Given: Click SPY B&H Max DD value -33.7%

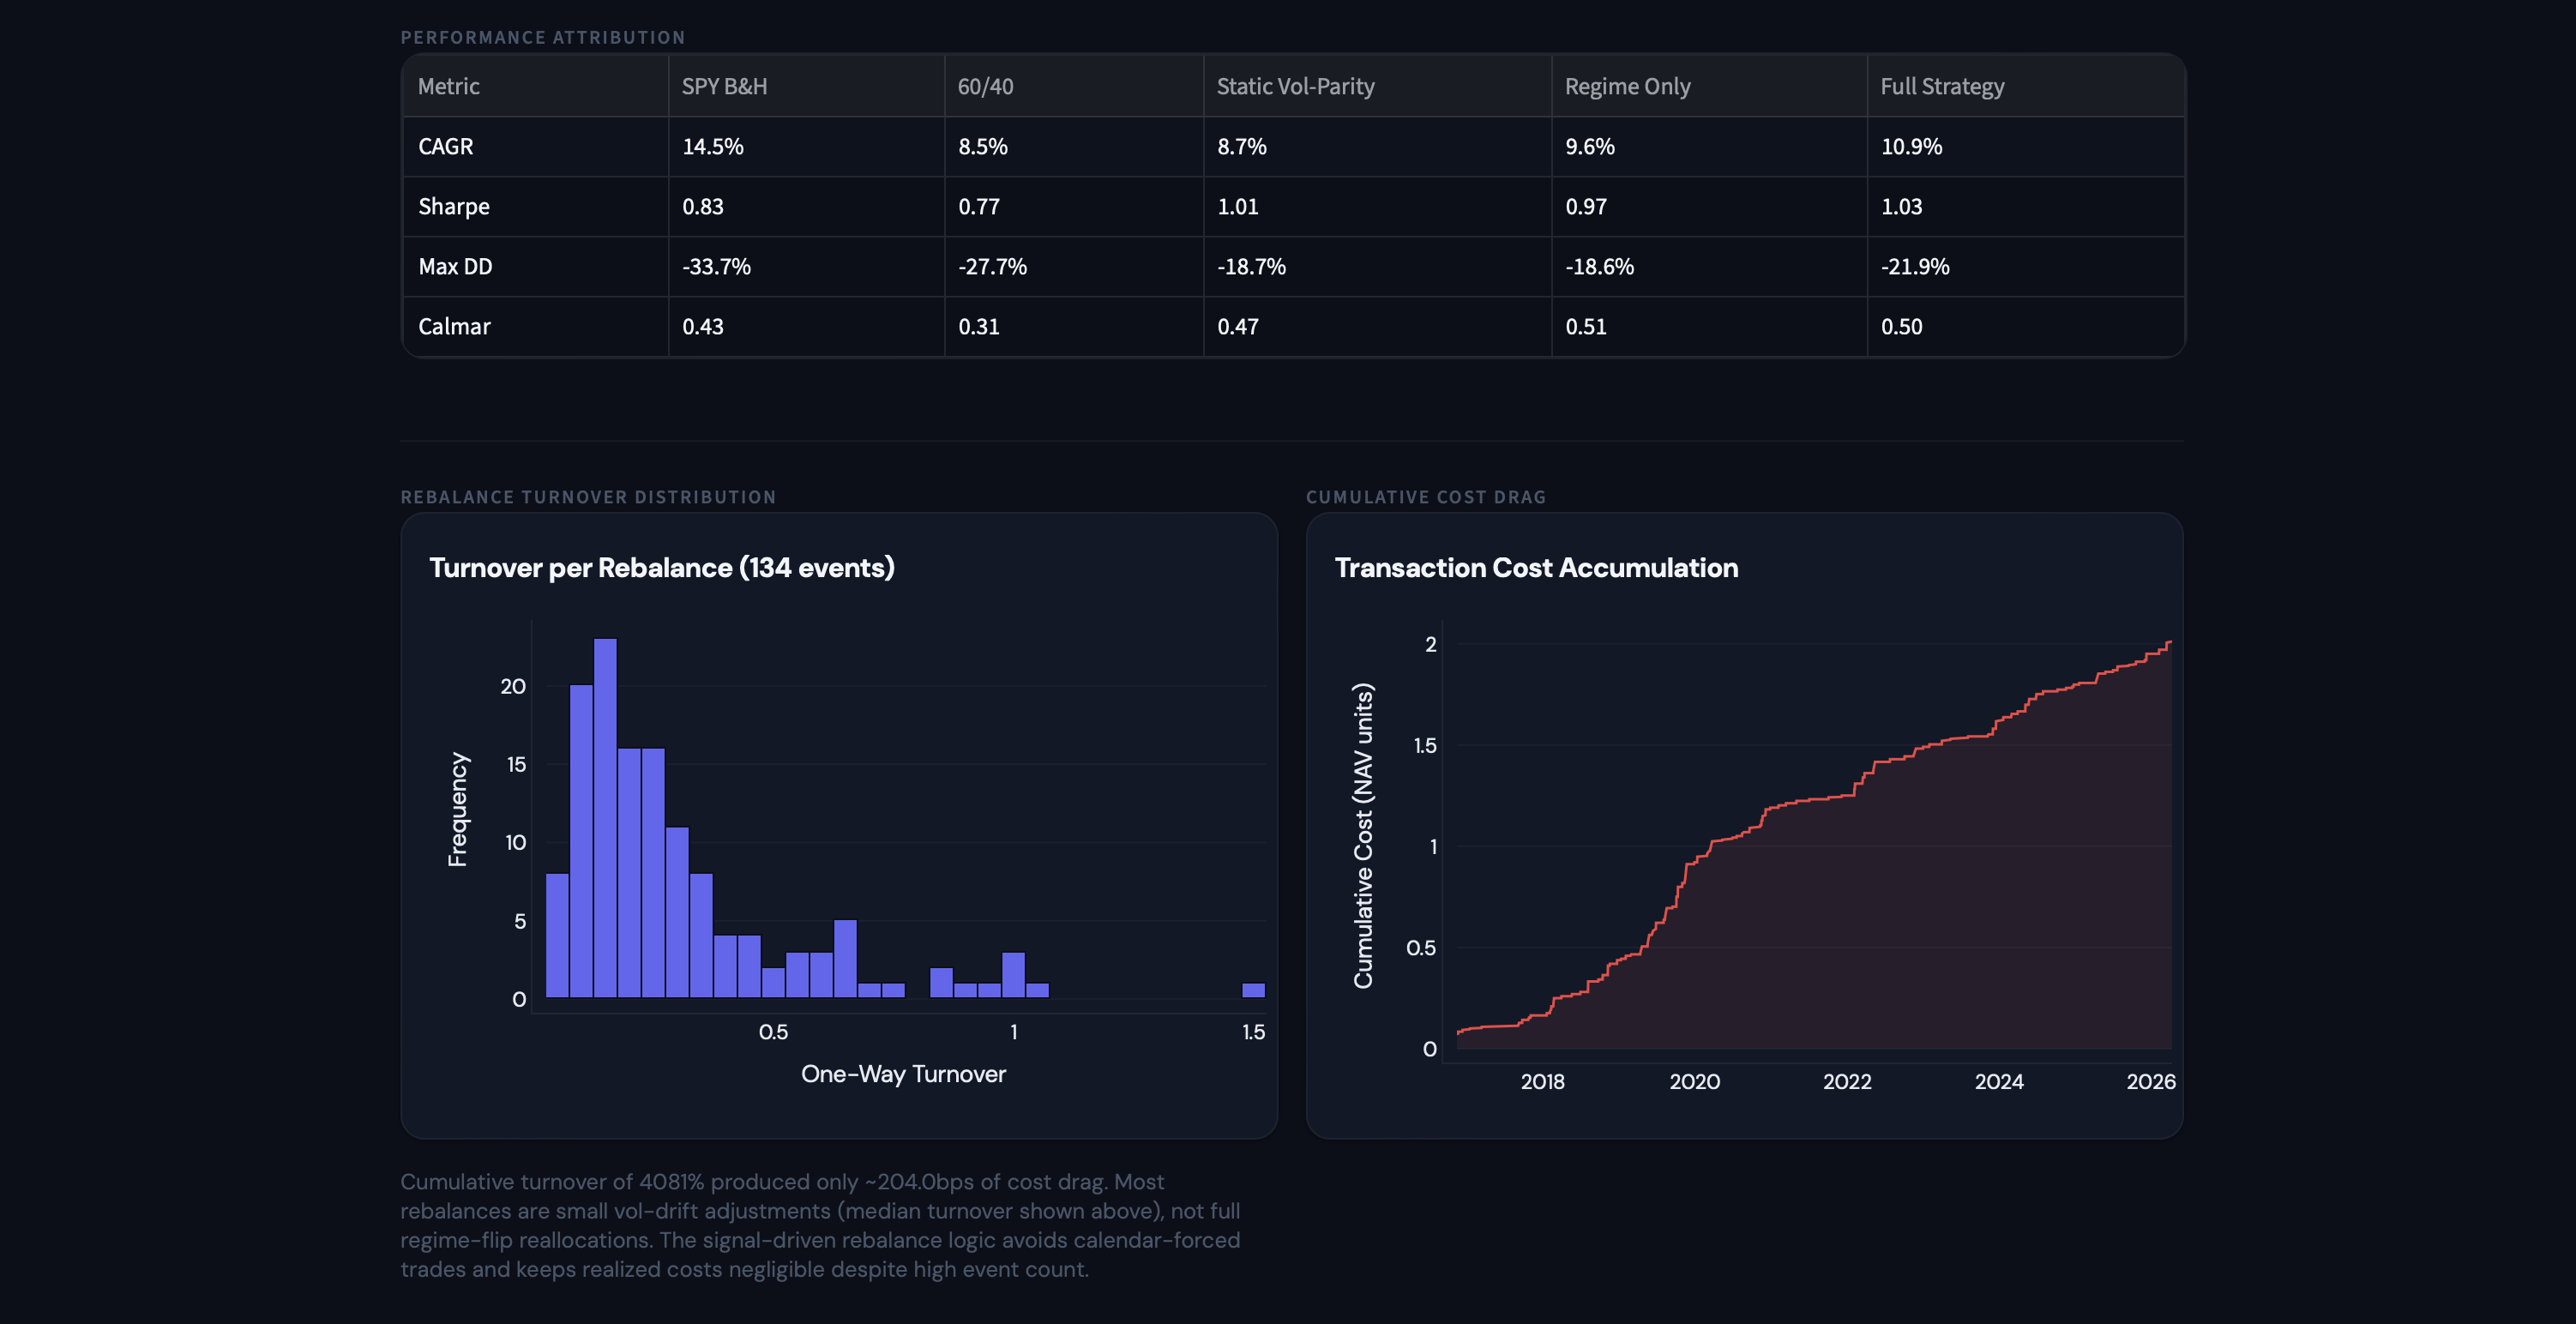Looking at the screenshot, I should pyautogui.click(x=716, y=266).
